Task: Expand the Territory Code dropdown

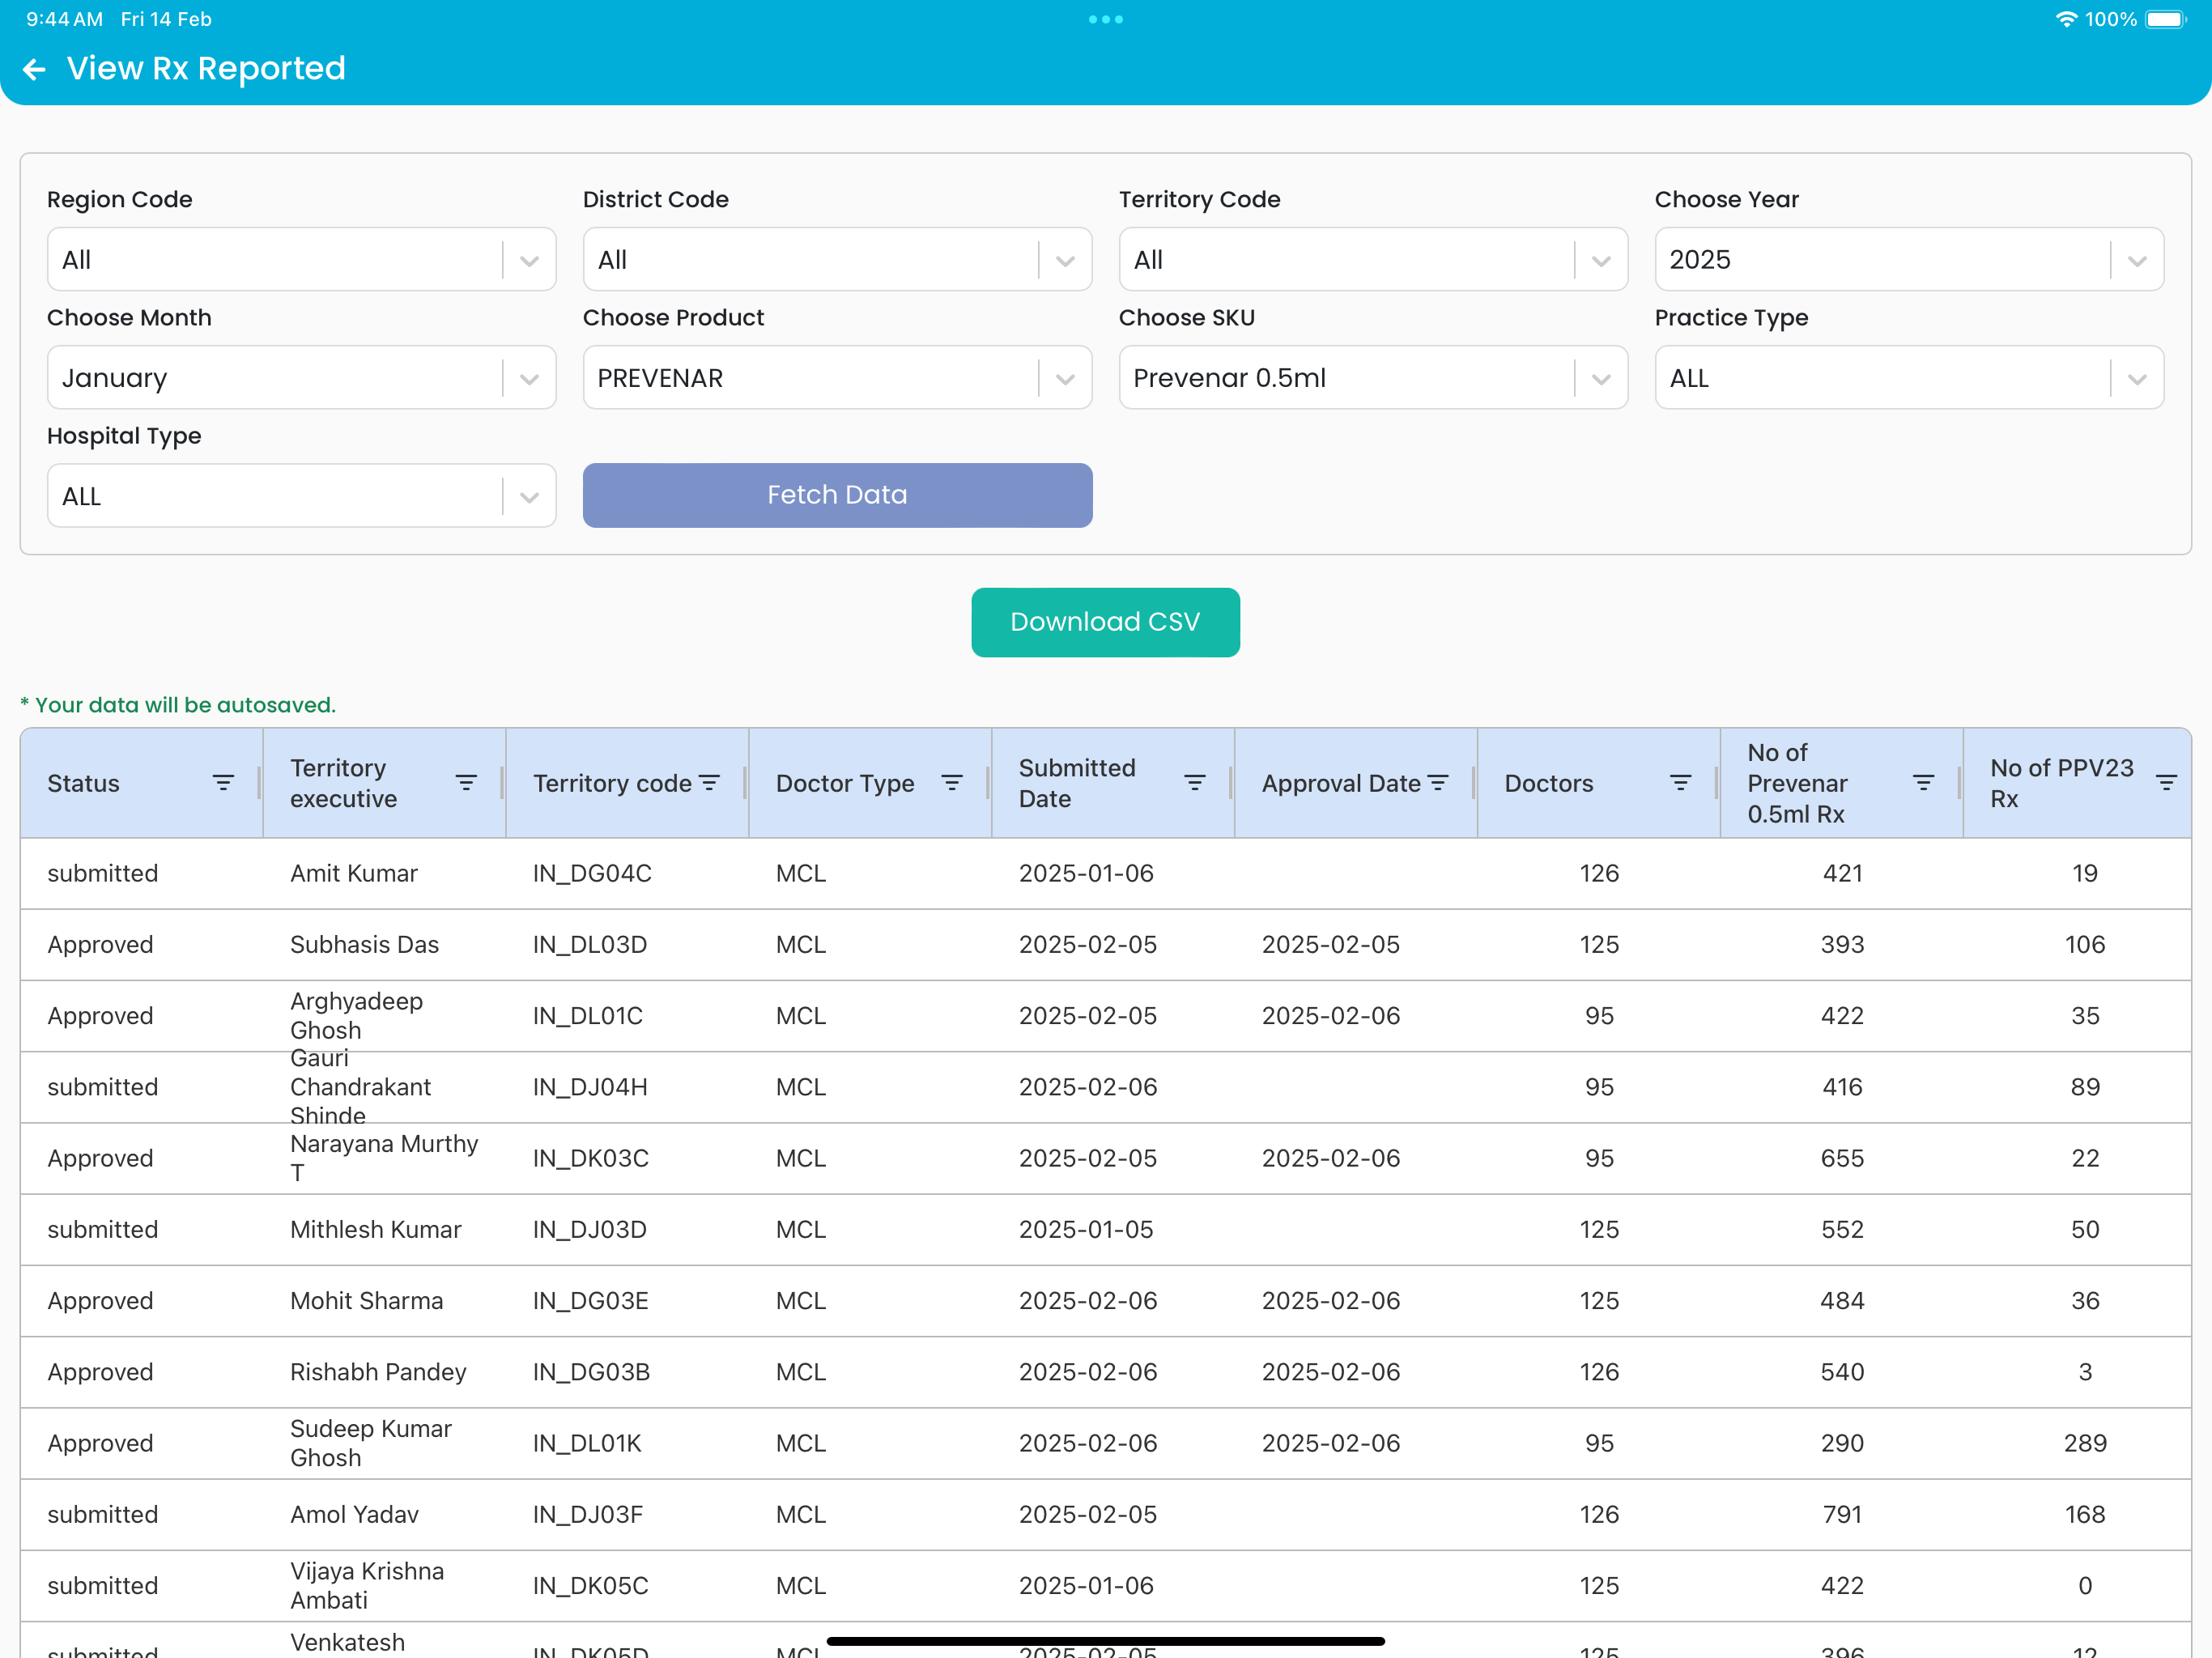Action: coord(1373,260)
